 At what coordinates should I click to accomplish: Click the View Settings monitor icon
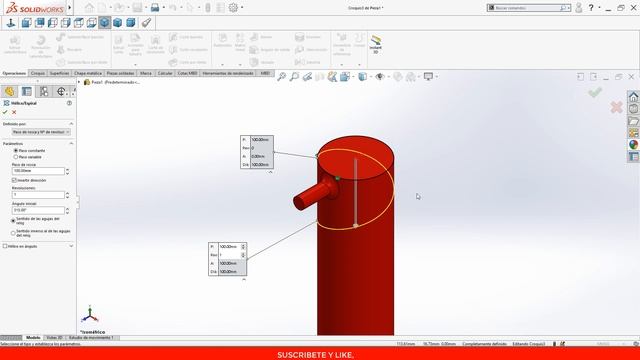[428, 76]
